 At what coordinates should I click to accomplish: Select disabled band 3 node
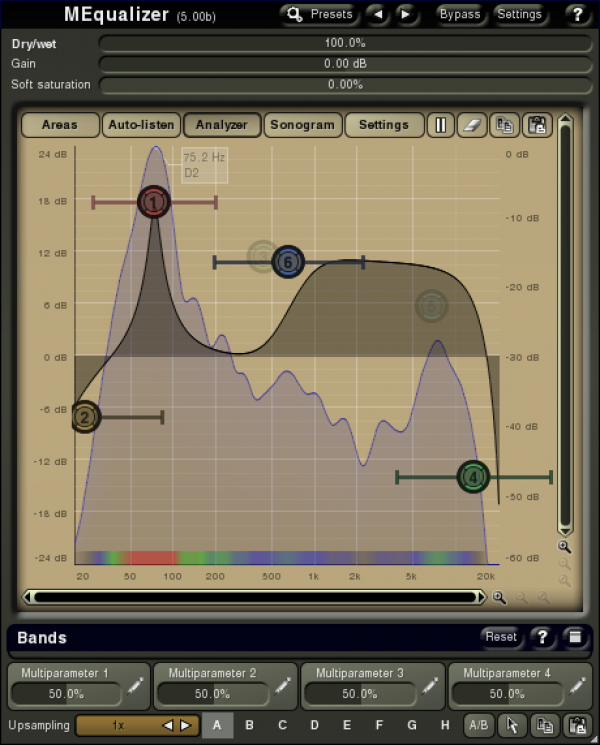tap(261, 257)
